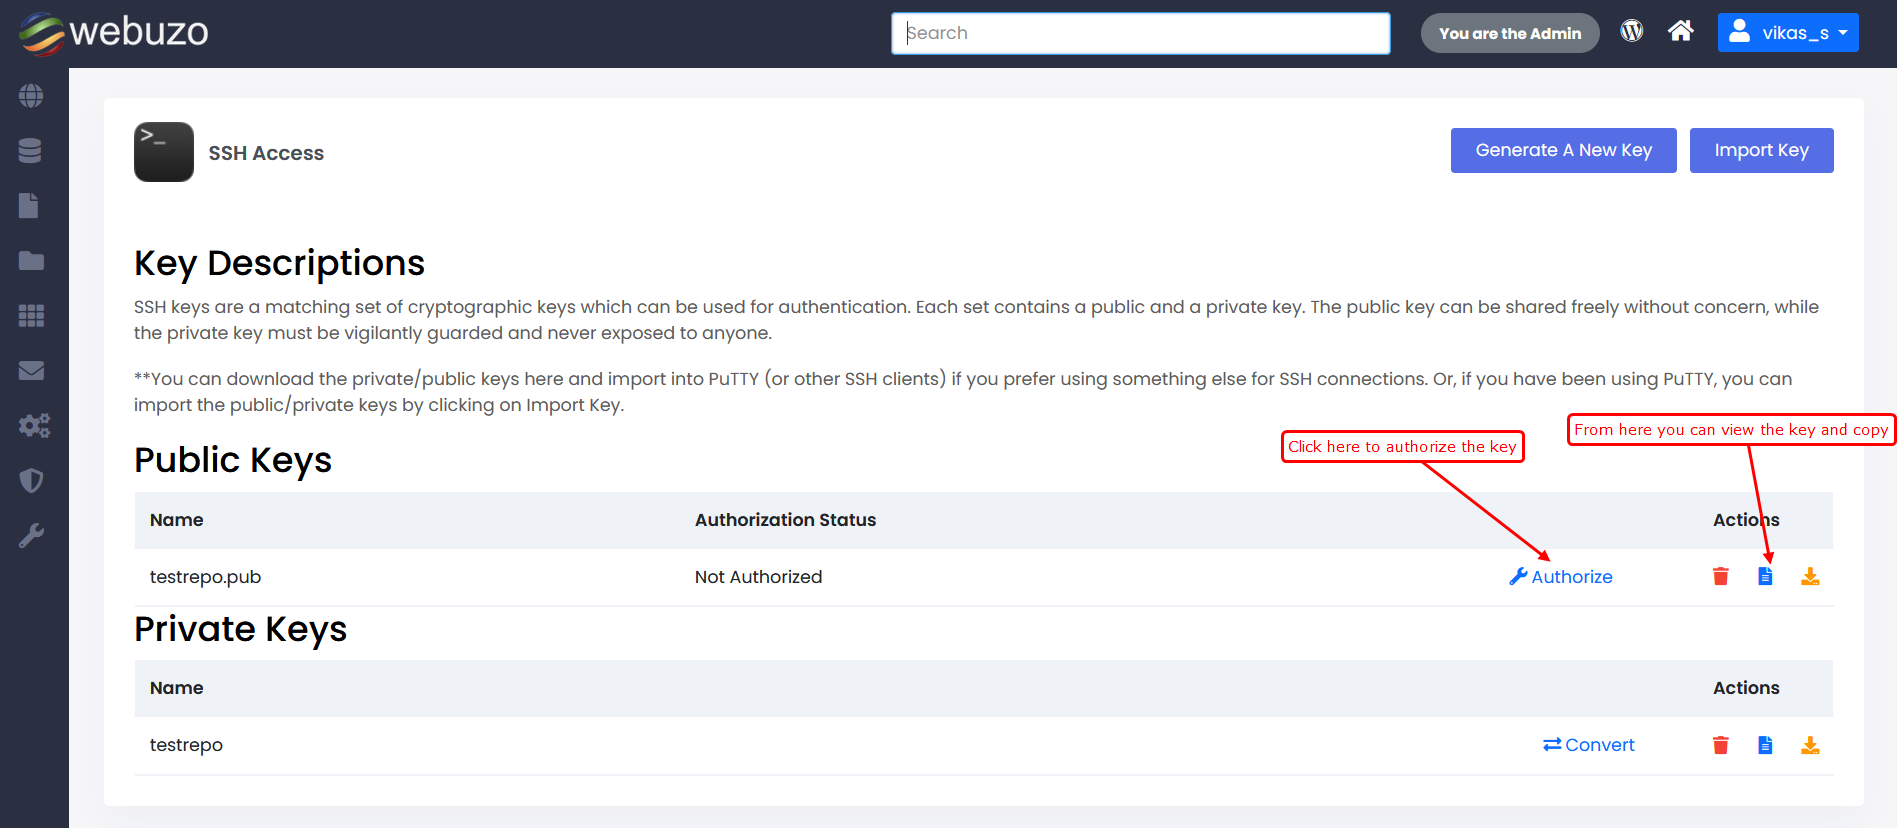View the testrepo.pub public key

1765,577
